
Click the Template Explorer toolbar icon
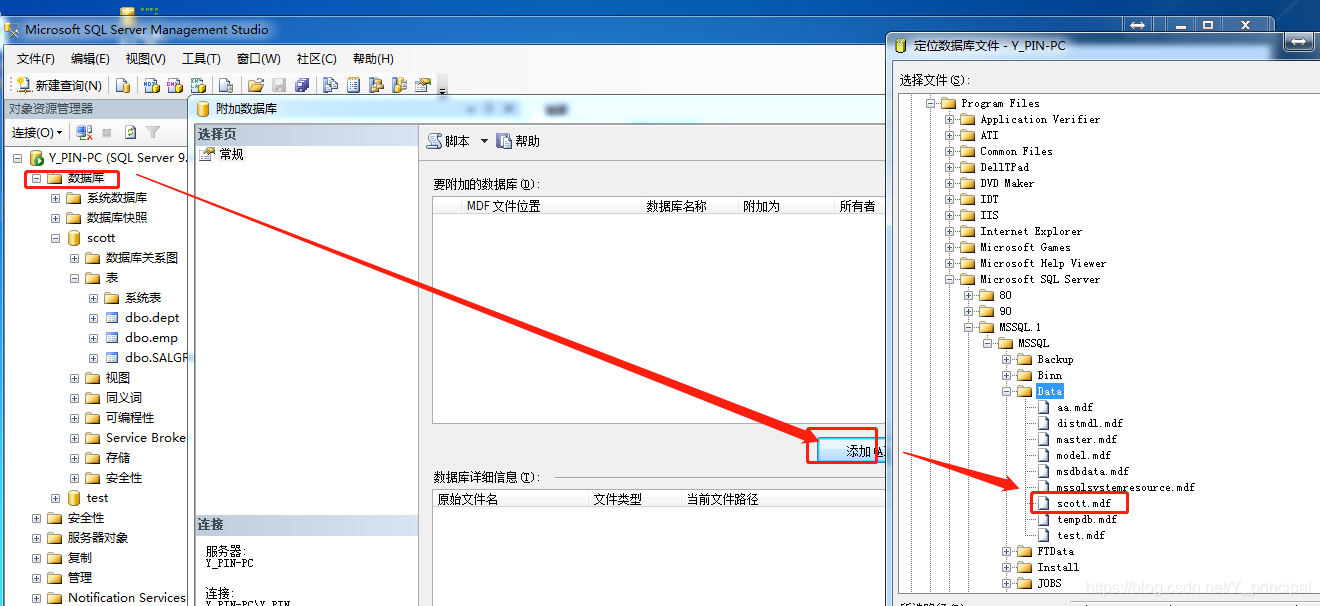(399, 86)
